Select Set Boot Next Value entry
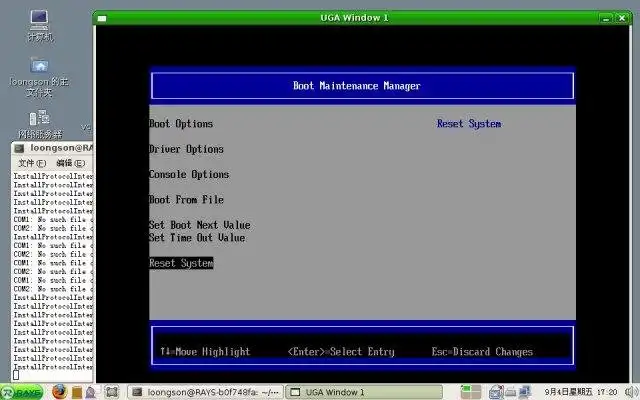Image resolution: width=640 pixels, height=400 pixels. (200, 225)
